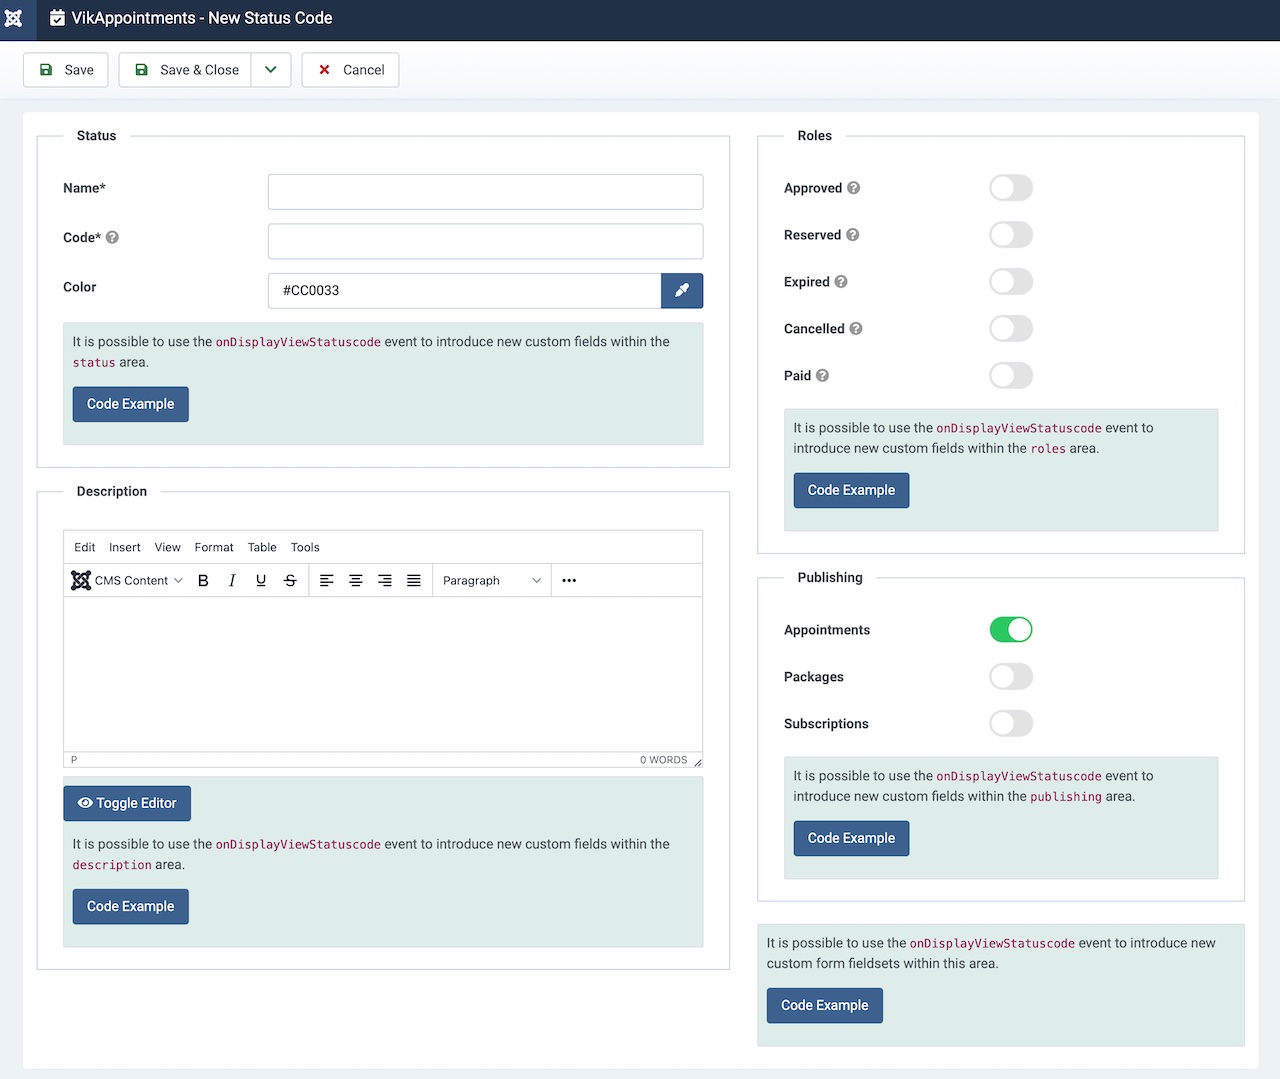This screenshot has width=1280, height=1079.
Task: Click the Joomla icon on CMS Content button
Action: (x=81, y=580)
